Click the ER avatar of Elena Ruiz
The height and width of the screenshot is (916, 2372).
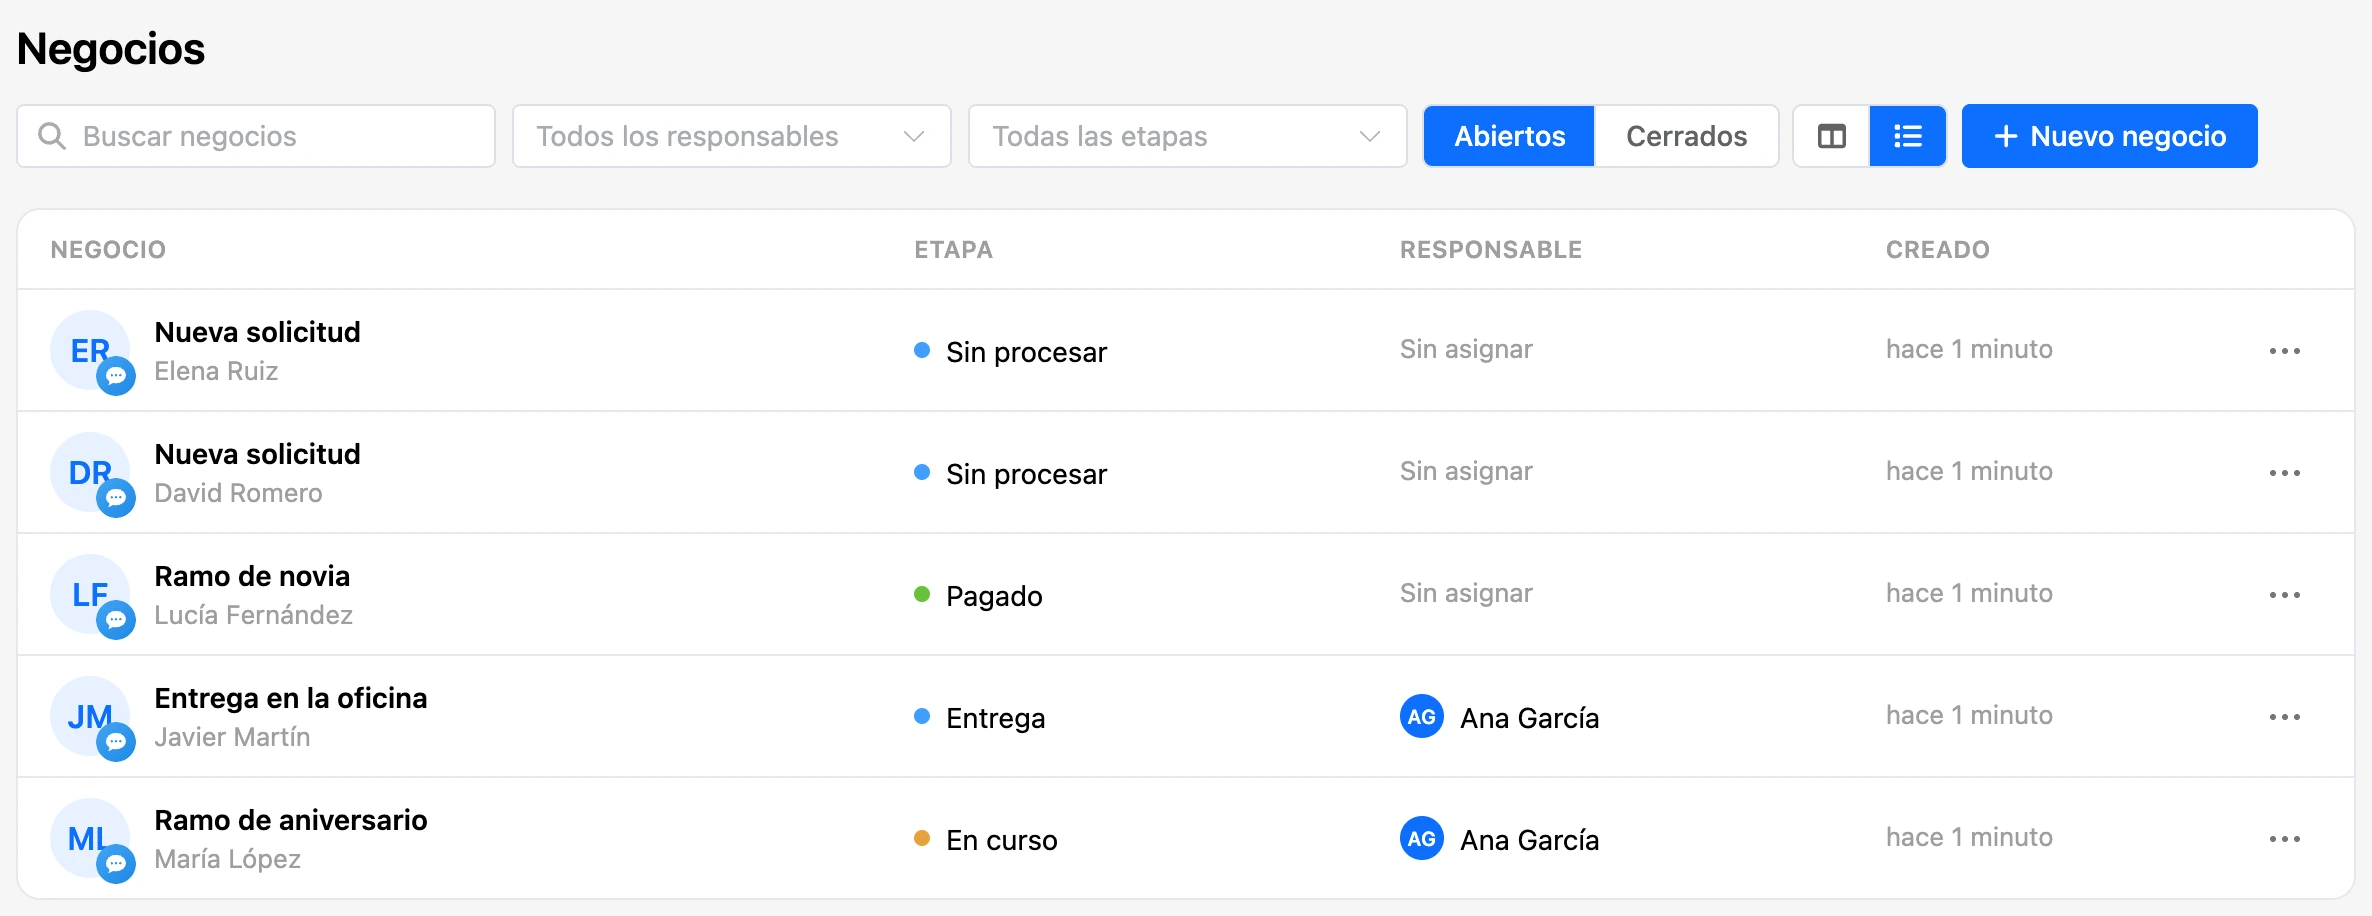coord(90,350)
